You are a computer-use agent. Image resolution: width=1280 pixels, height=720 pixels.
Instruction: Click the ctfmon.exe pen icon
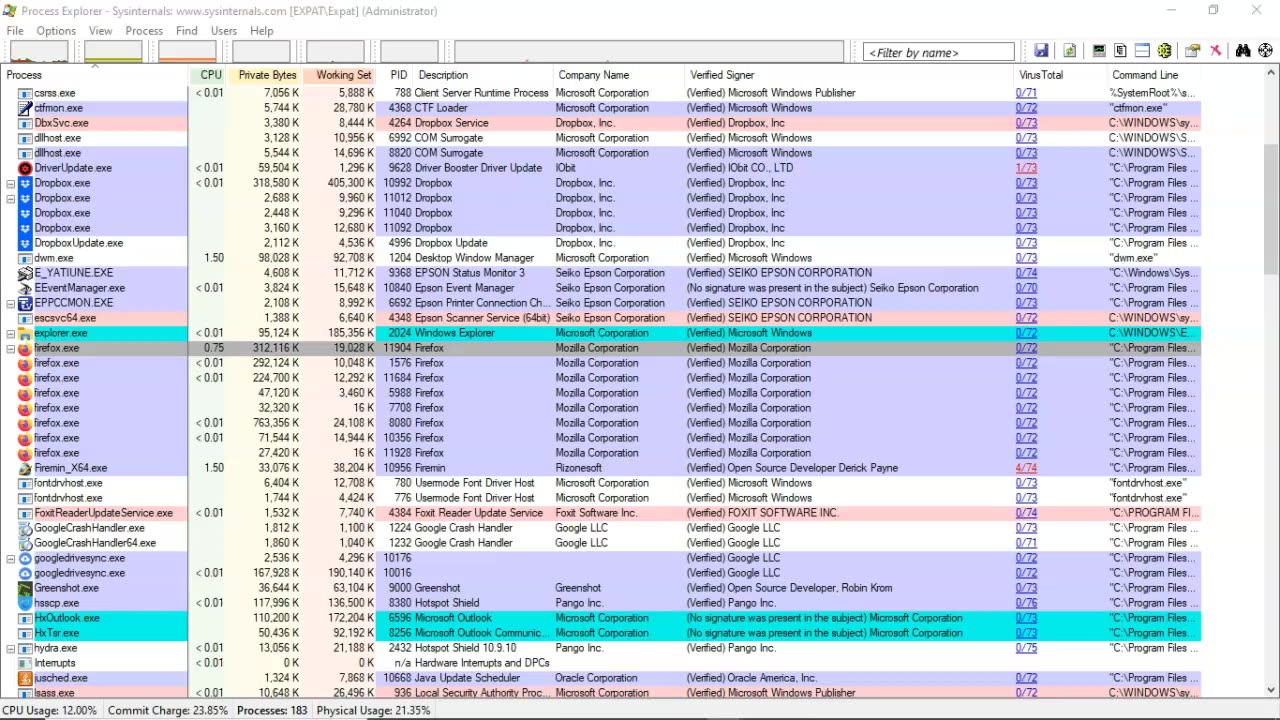click(26, 108)
